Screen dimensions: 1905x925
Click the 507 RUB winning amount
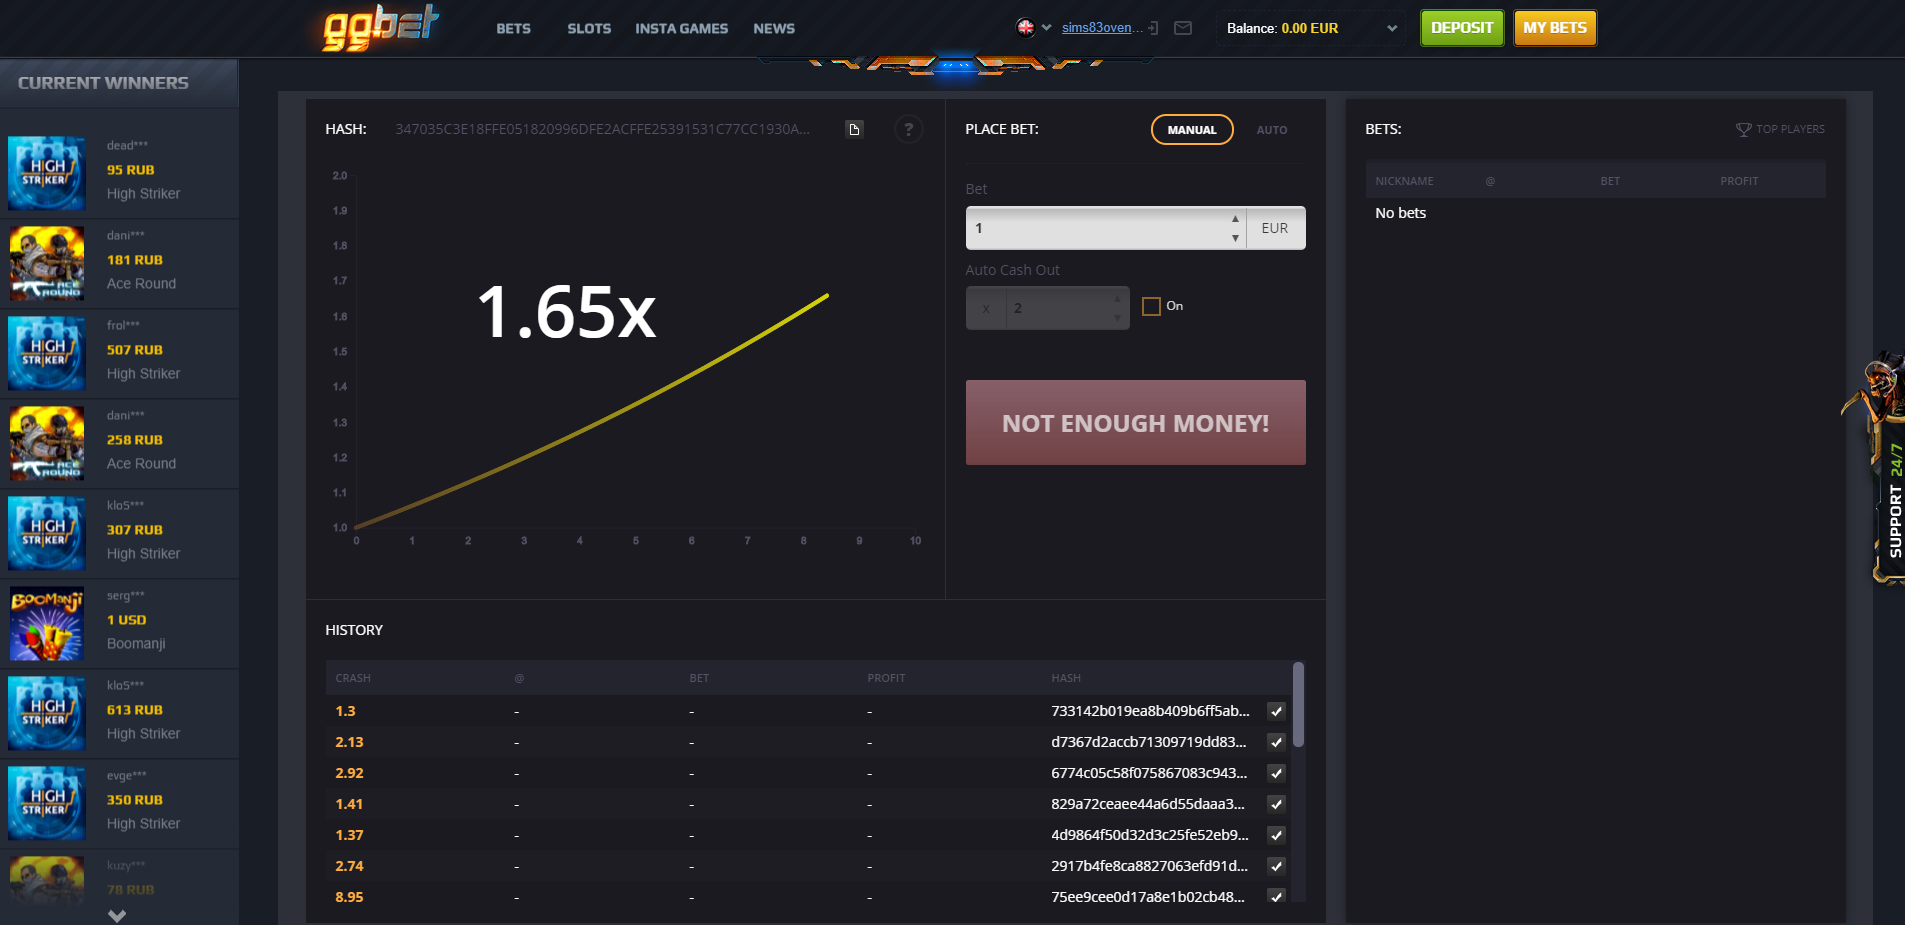[x=135, y=350]
